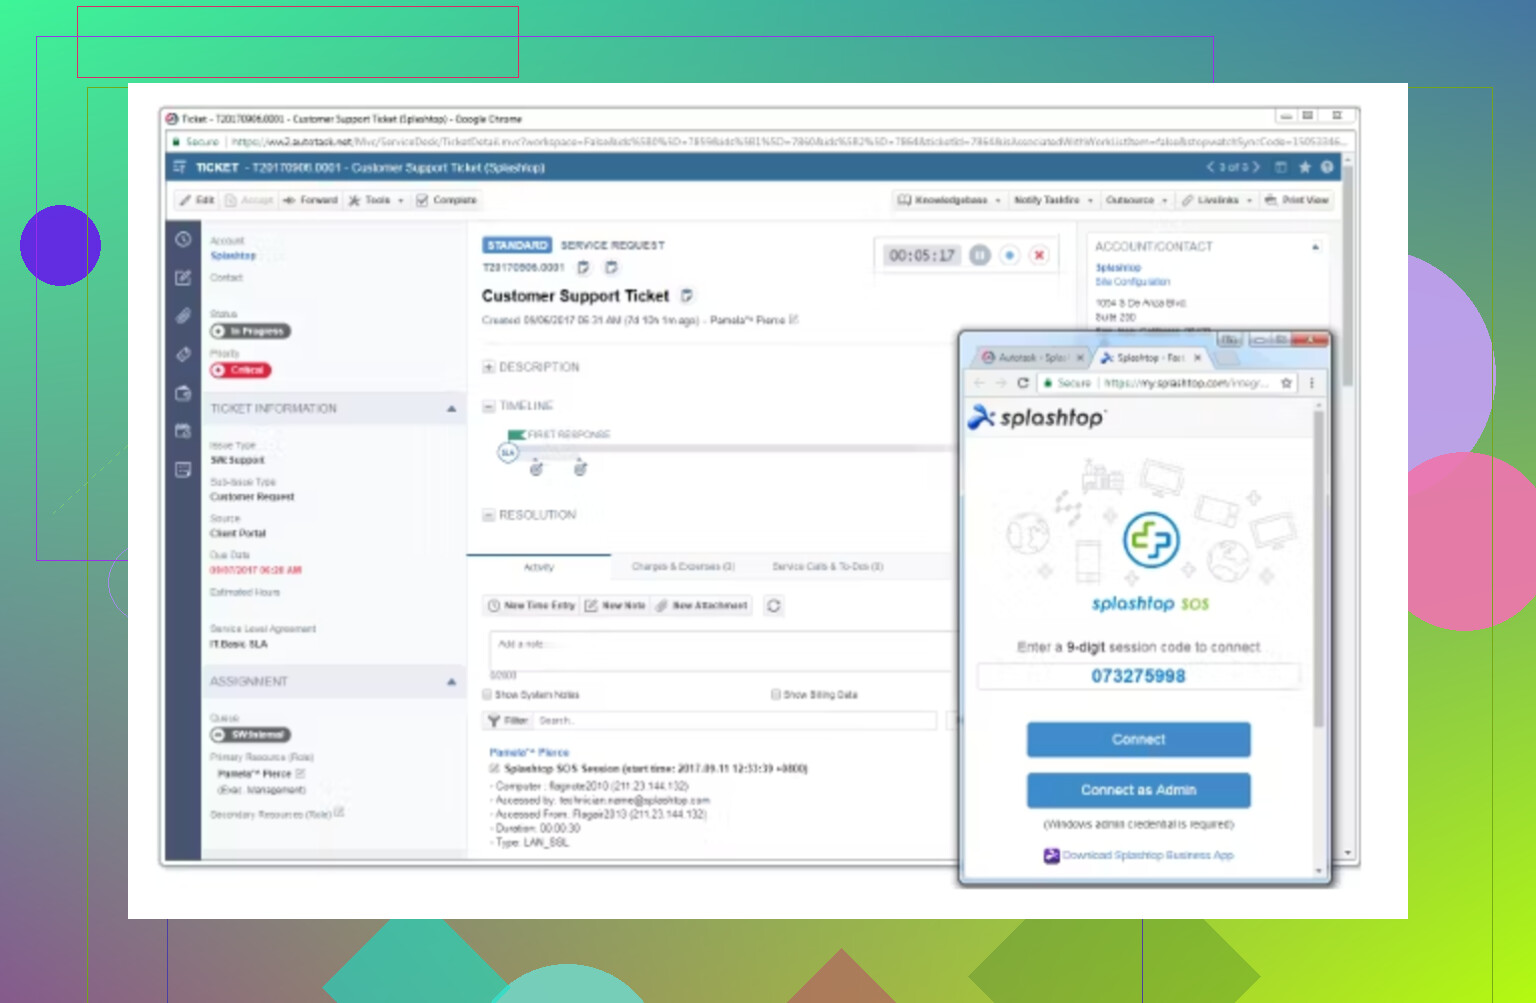
Task: Click Connect as Admin
Action: pyautogui.click(x=1138, y=790)
